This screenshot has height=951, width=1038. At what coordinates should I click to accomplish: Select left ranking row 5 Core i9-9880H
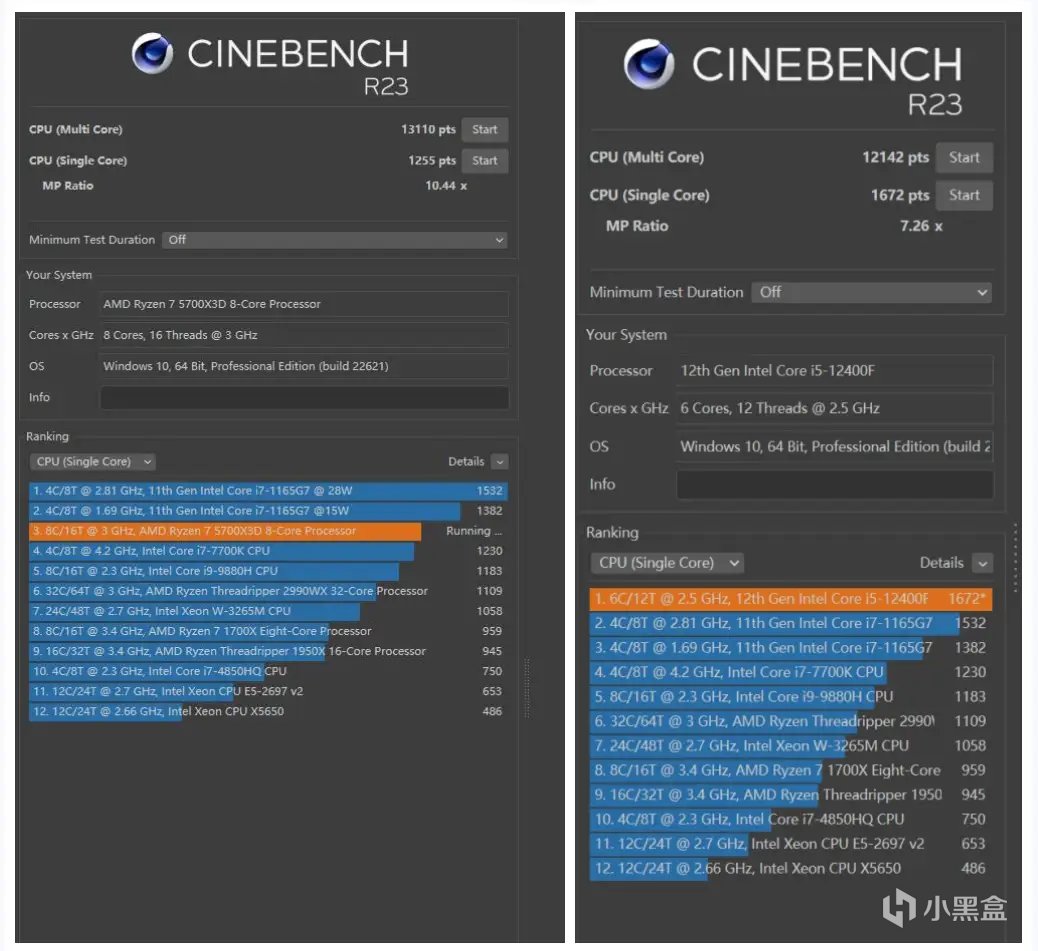pyautogui.click(x=268, y=570)
